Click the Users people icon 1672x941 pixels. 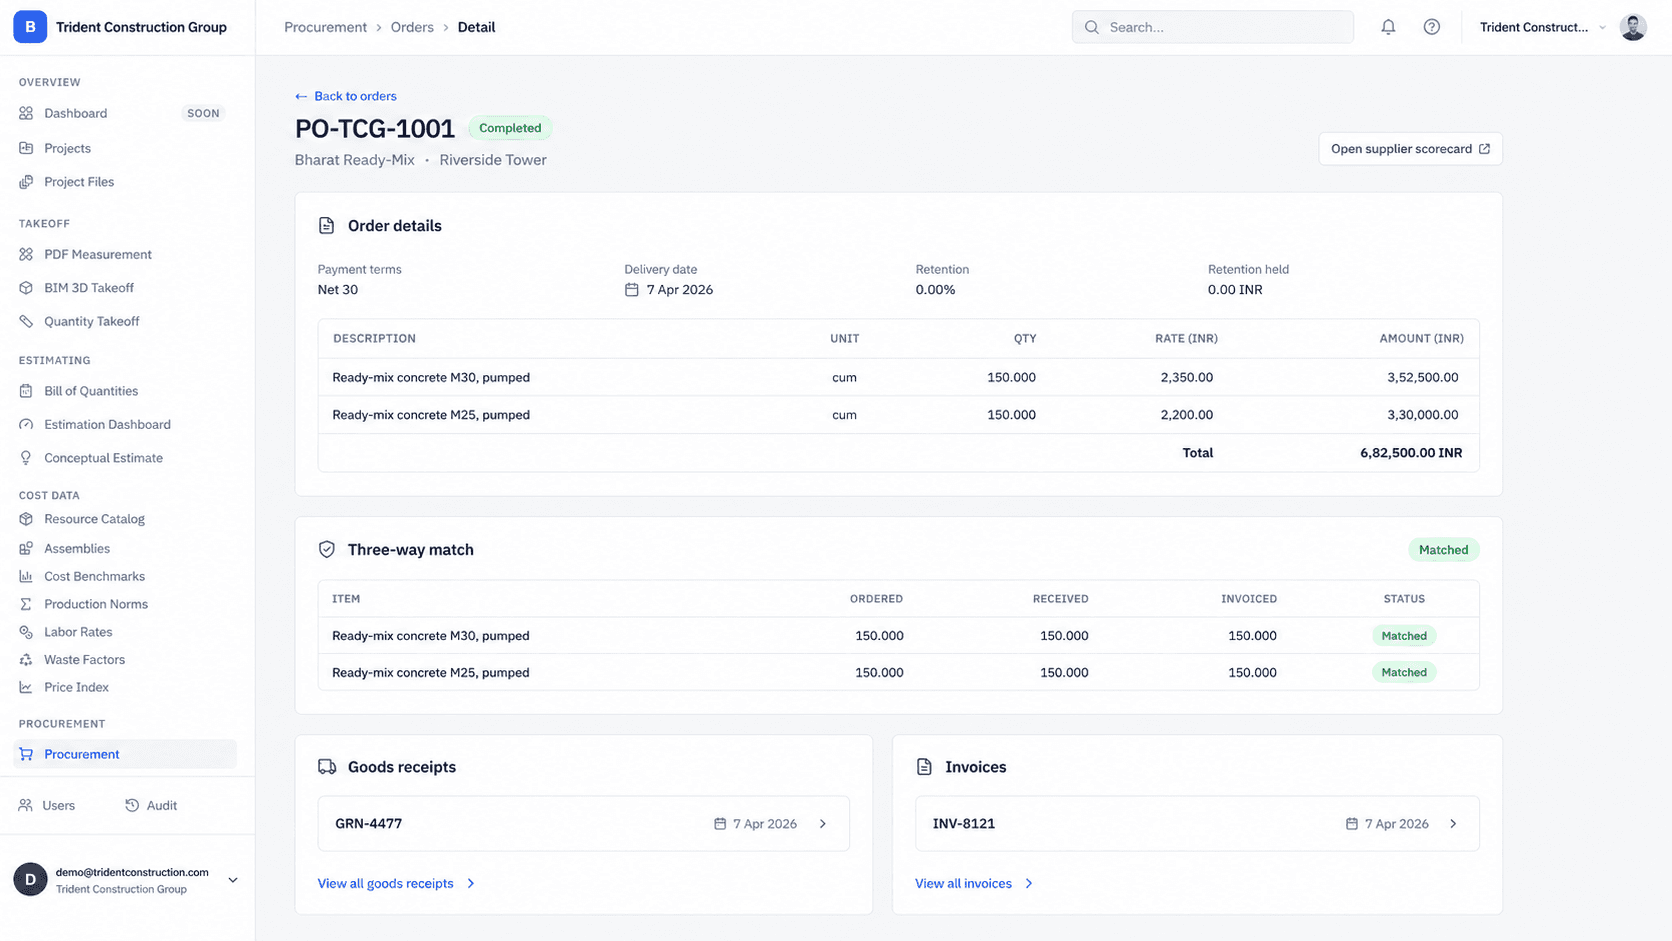[x=26, y=805]
